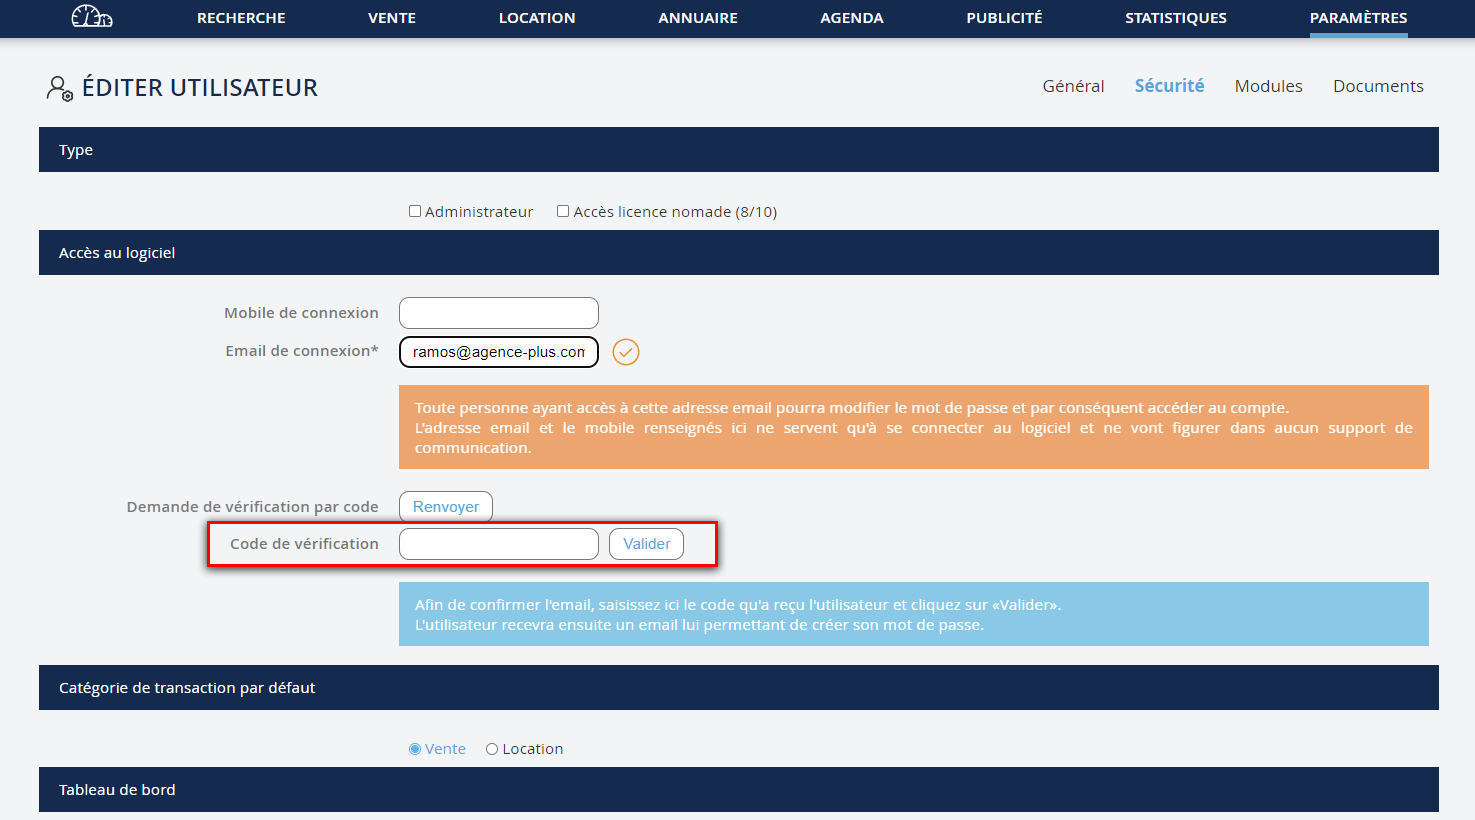This screenshot has height=820, width=1475.
Task: Focus the Code de vérification input field
Action: click(499, 544)
